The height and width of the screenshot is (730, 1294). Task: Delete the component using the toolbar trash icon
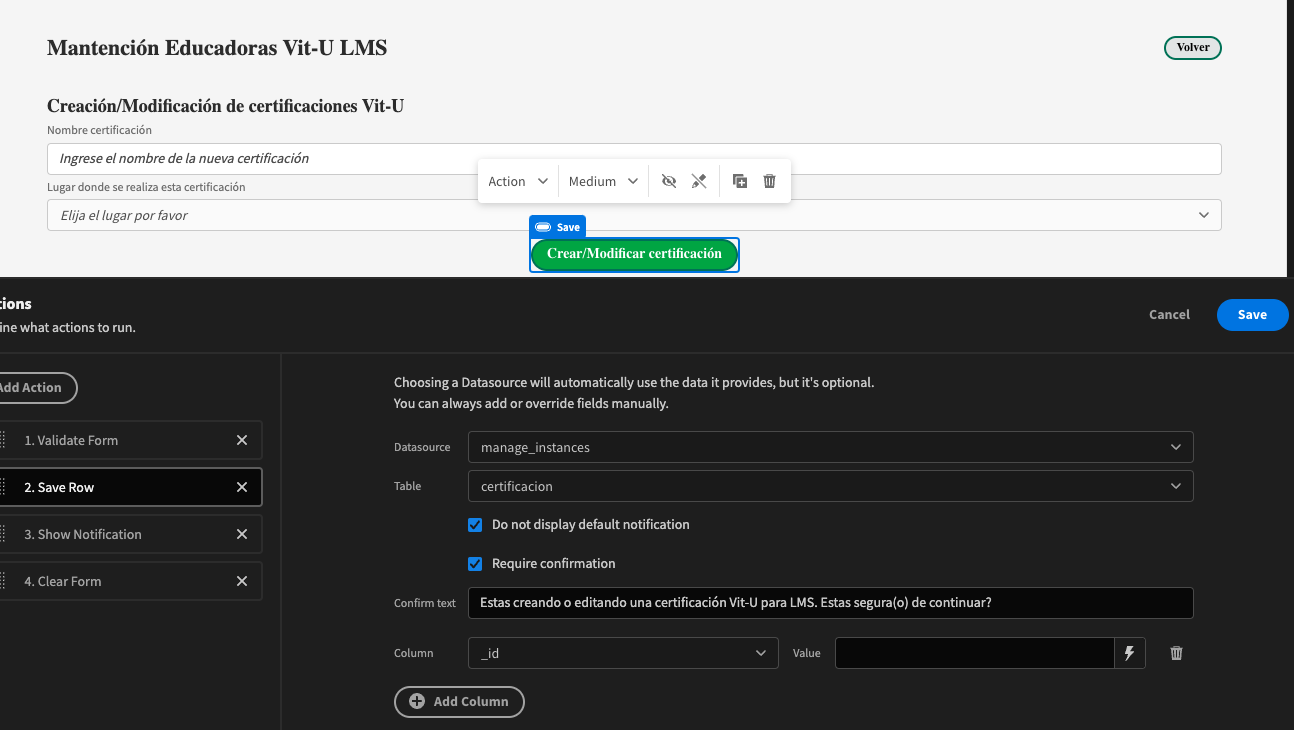click(x=769, y=181)
